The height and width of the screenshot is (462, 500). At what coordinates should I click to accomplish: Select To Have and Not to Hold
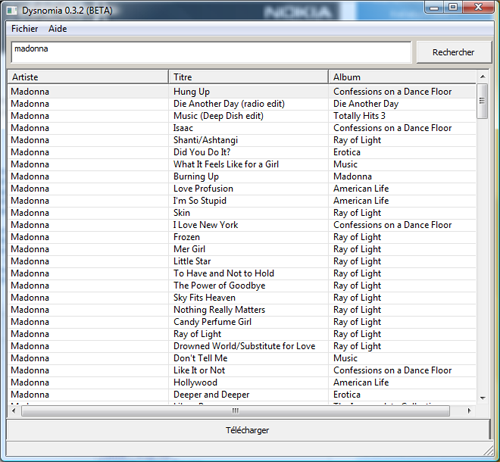pos(224,273)
